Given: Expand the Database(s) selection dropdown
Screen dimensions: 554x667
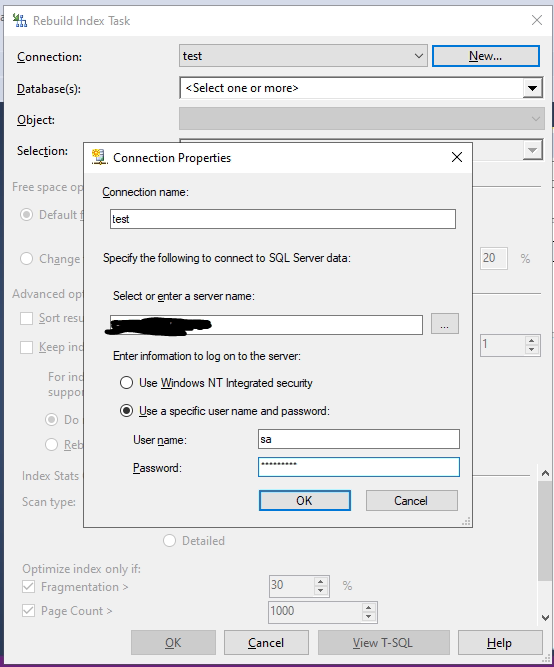Looking at the screenshot, I should (532, 88).
